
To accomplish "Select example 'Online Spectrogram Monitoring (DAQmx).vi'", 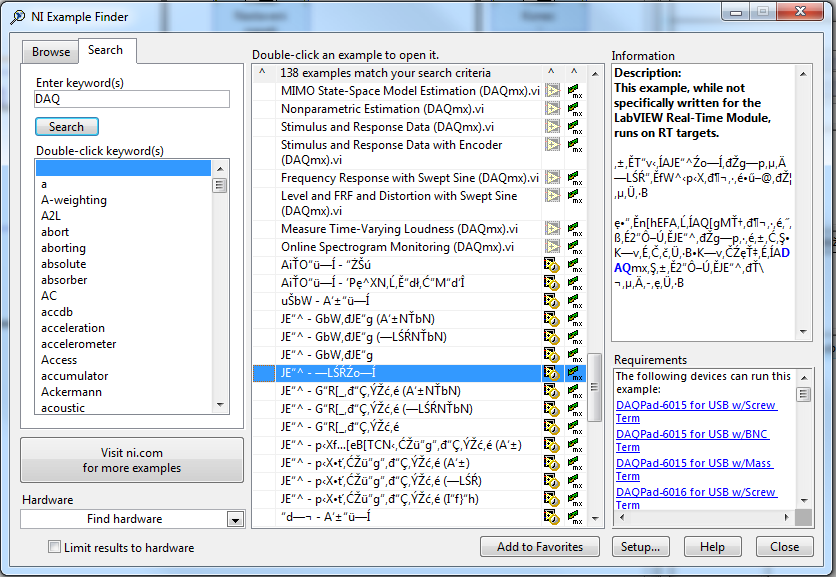I will [397, 247].
